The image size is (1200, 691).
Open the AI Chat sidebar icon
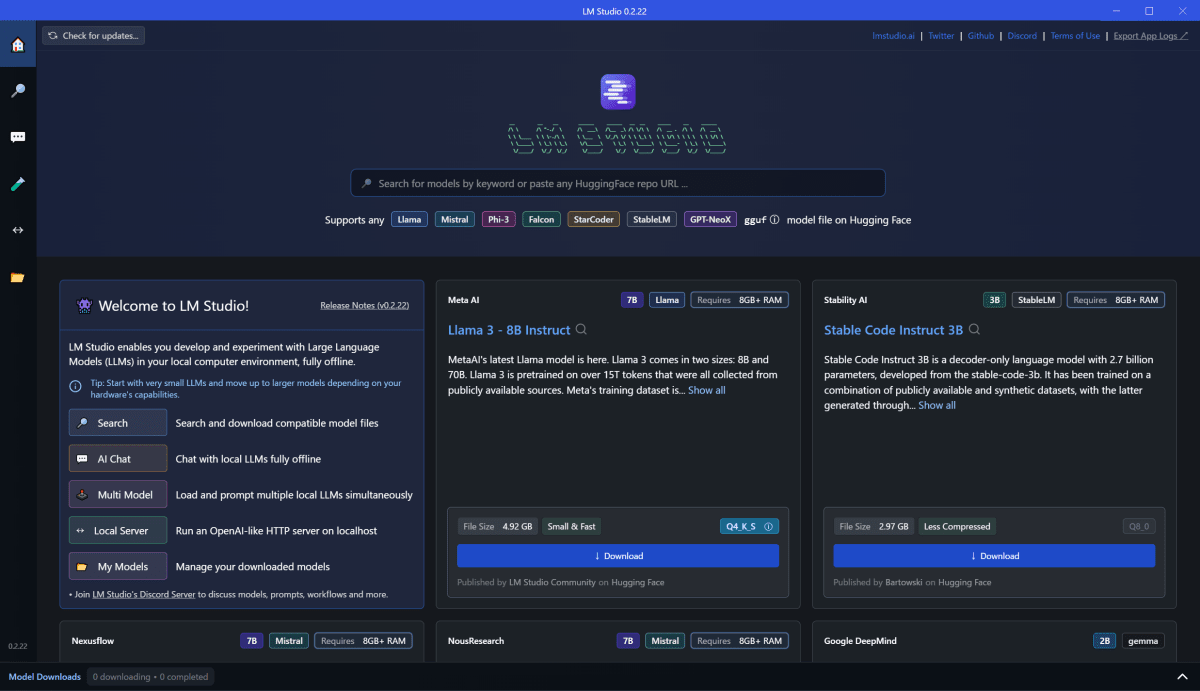click(x=17, y=137)
